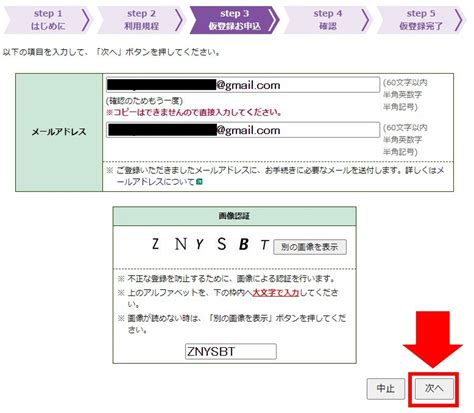Click the instruction text above the form
The image size is (474, 413).
tap(112, 52)
